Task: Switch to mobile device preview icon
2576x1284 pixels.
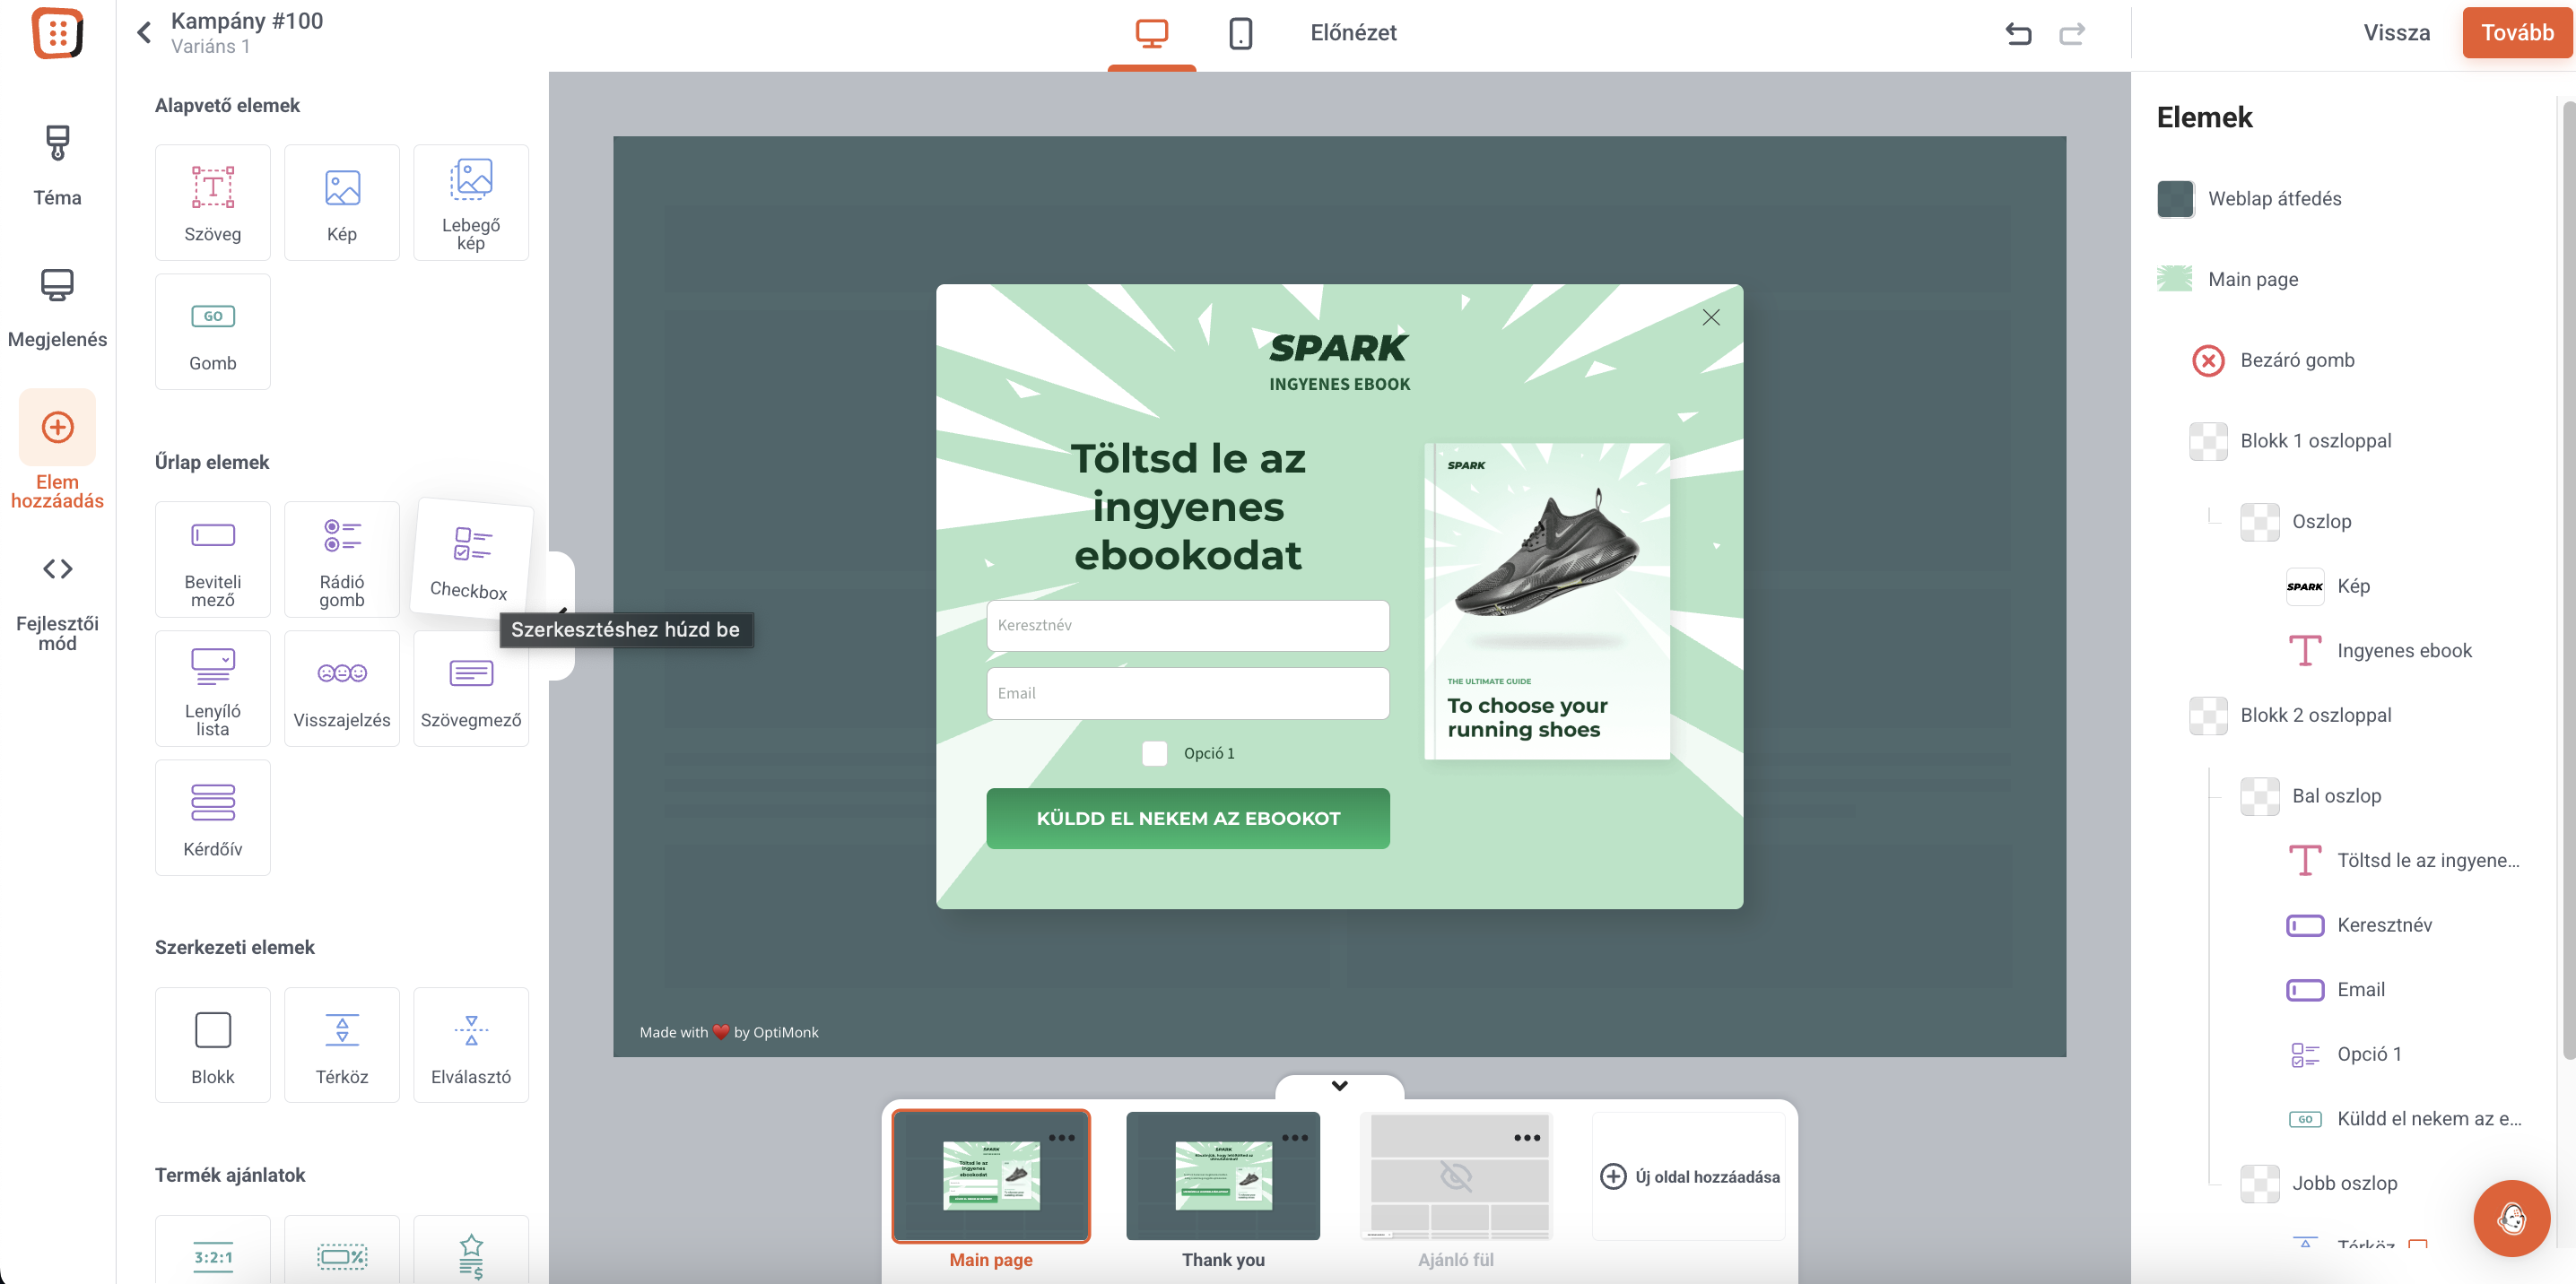Action: click(x=1240, y=34)
